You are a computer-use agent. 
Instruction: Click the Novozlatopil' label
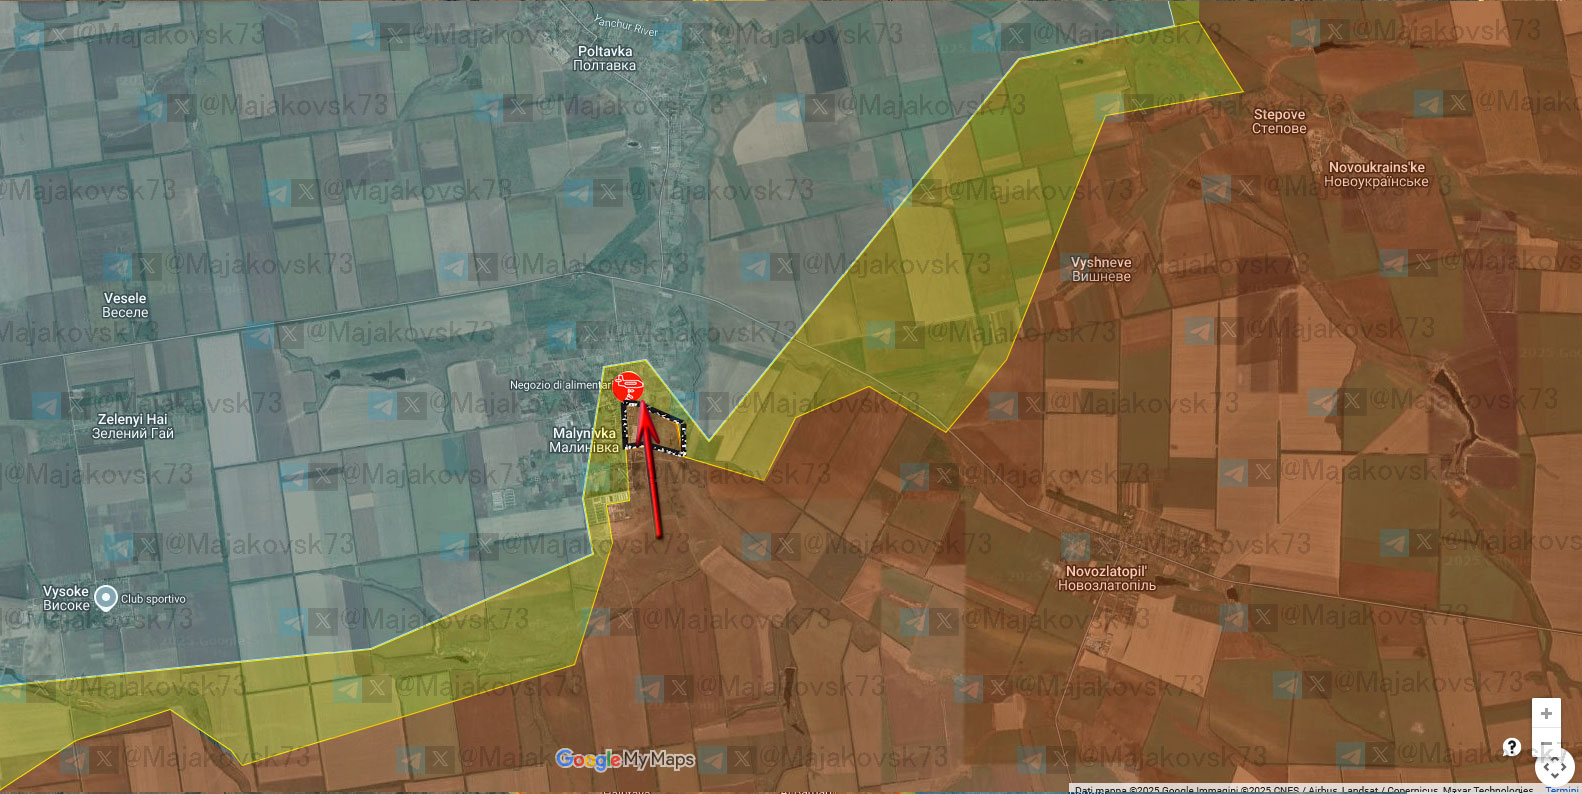pos(1106,579)
